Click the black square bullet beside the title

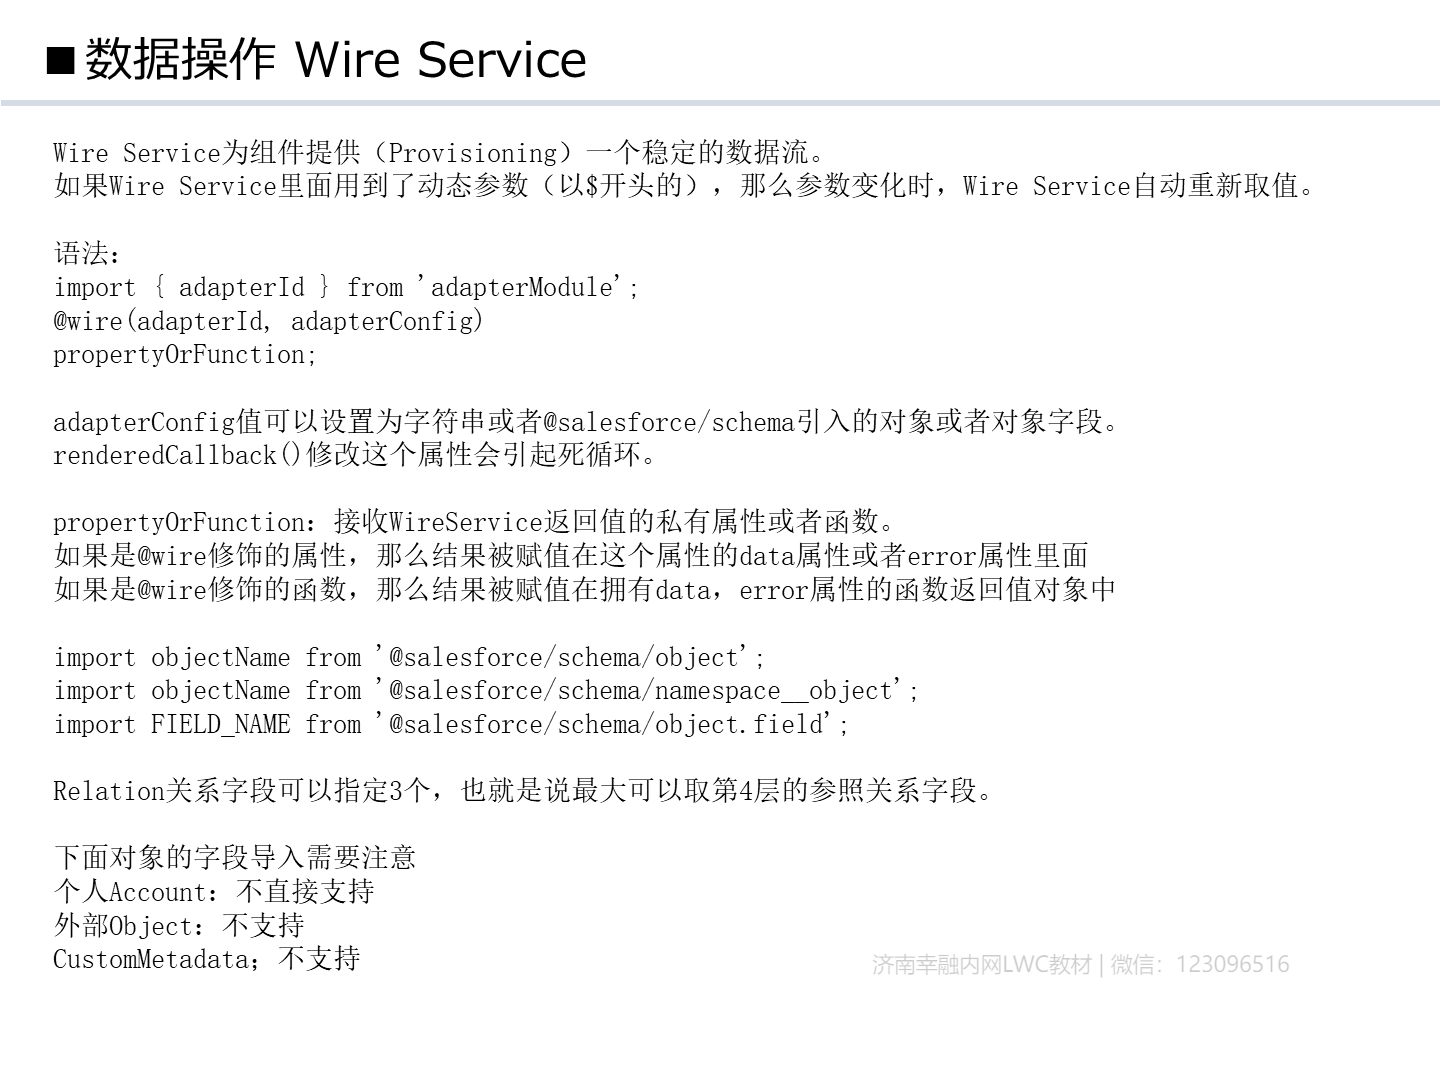(x=62, y=62)
